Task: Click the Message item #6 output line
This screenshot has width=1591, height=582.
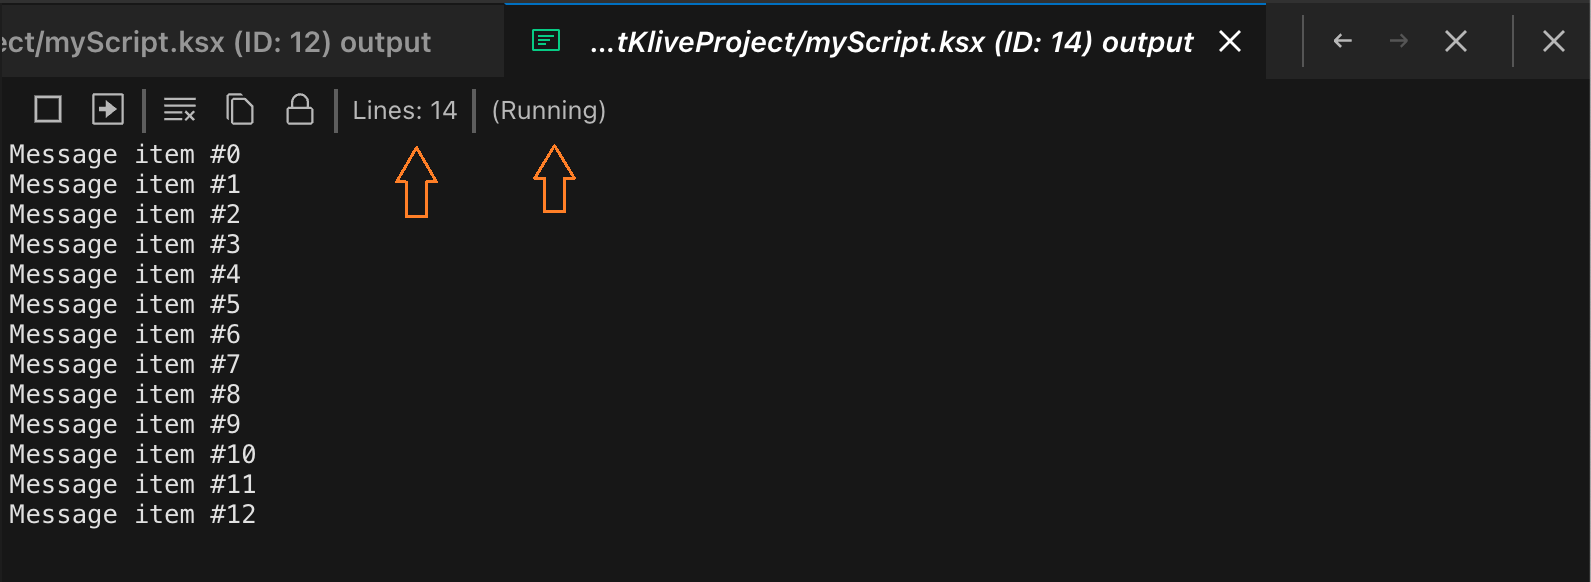Action: pyautogui.click(x=125, y=335)
